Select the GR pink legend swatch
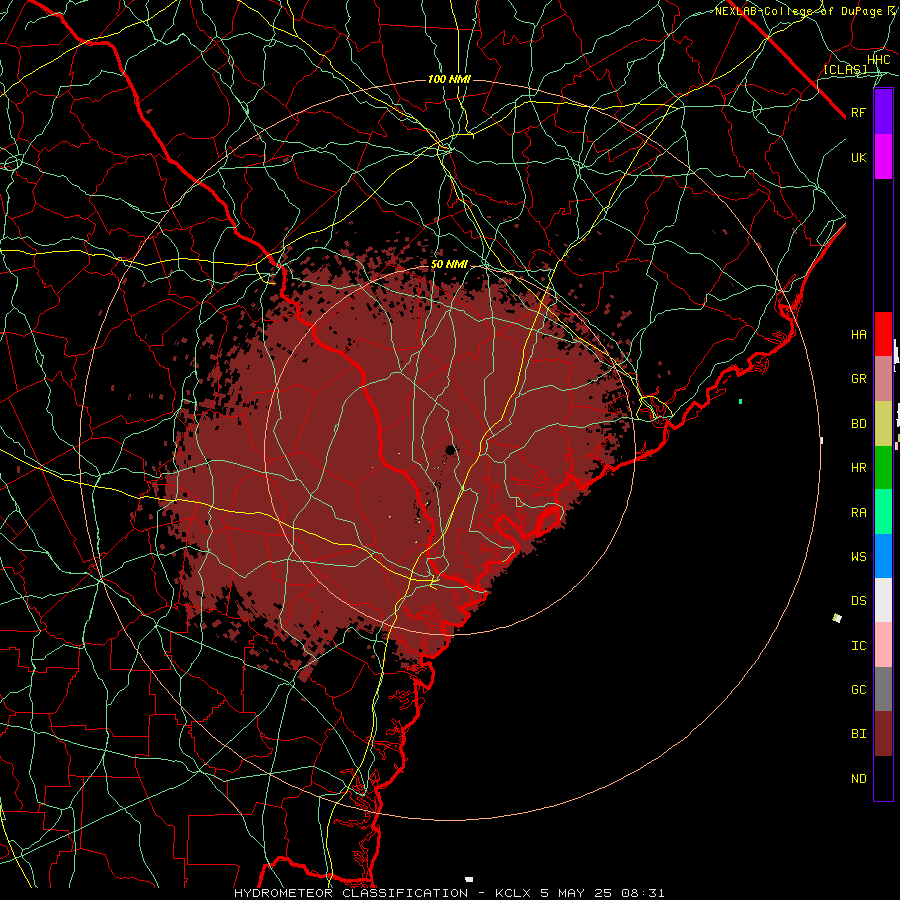 (883, 379)
